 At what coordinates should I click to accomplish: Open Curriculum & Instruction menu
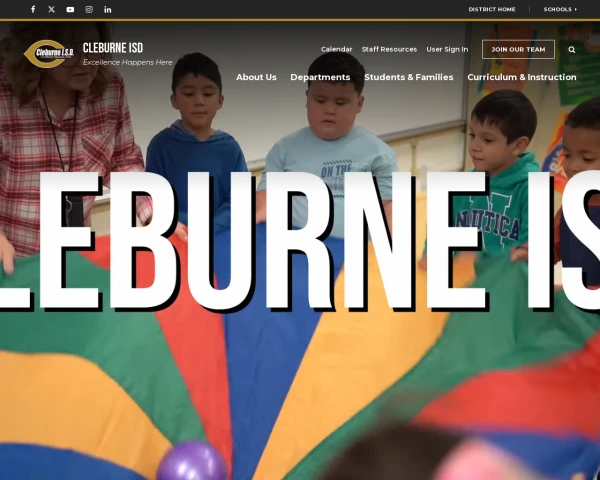522,77
